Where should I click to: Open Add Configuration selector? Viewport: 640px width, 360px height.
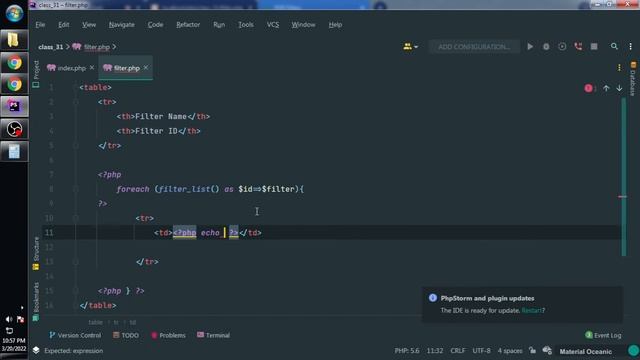pos(474,47)
